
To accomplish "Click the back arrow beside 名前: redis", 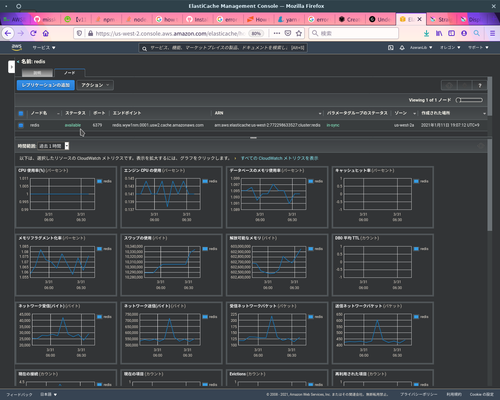I will coord(18,62).
